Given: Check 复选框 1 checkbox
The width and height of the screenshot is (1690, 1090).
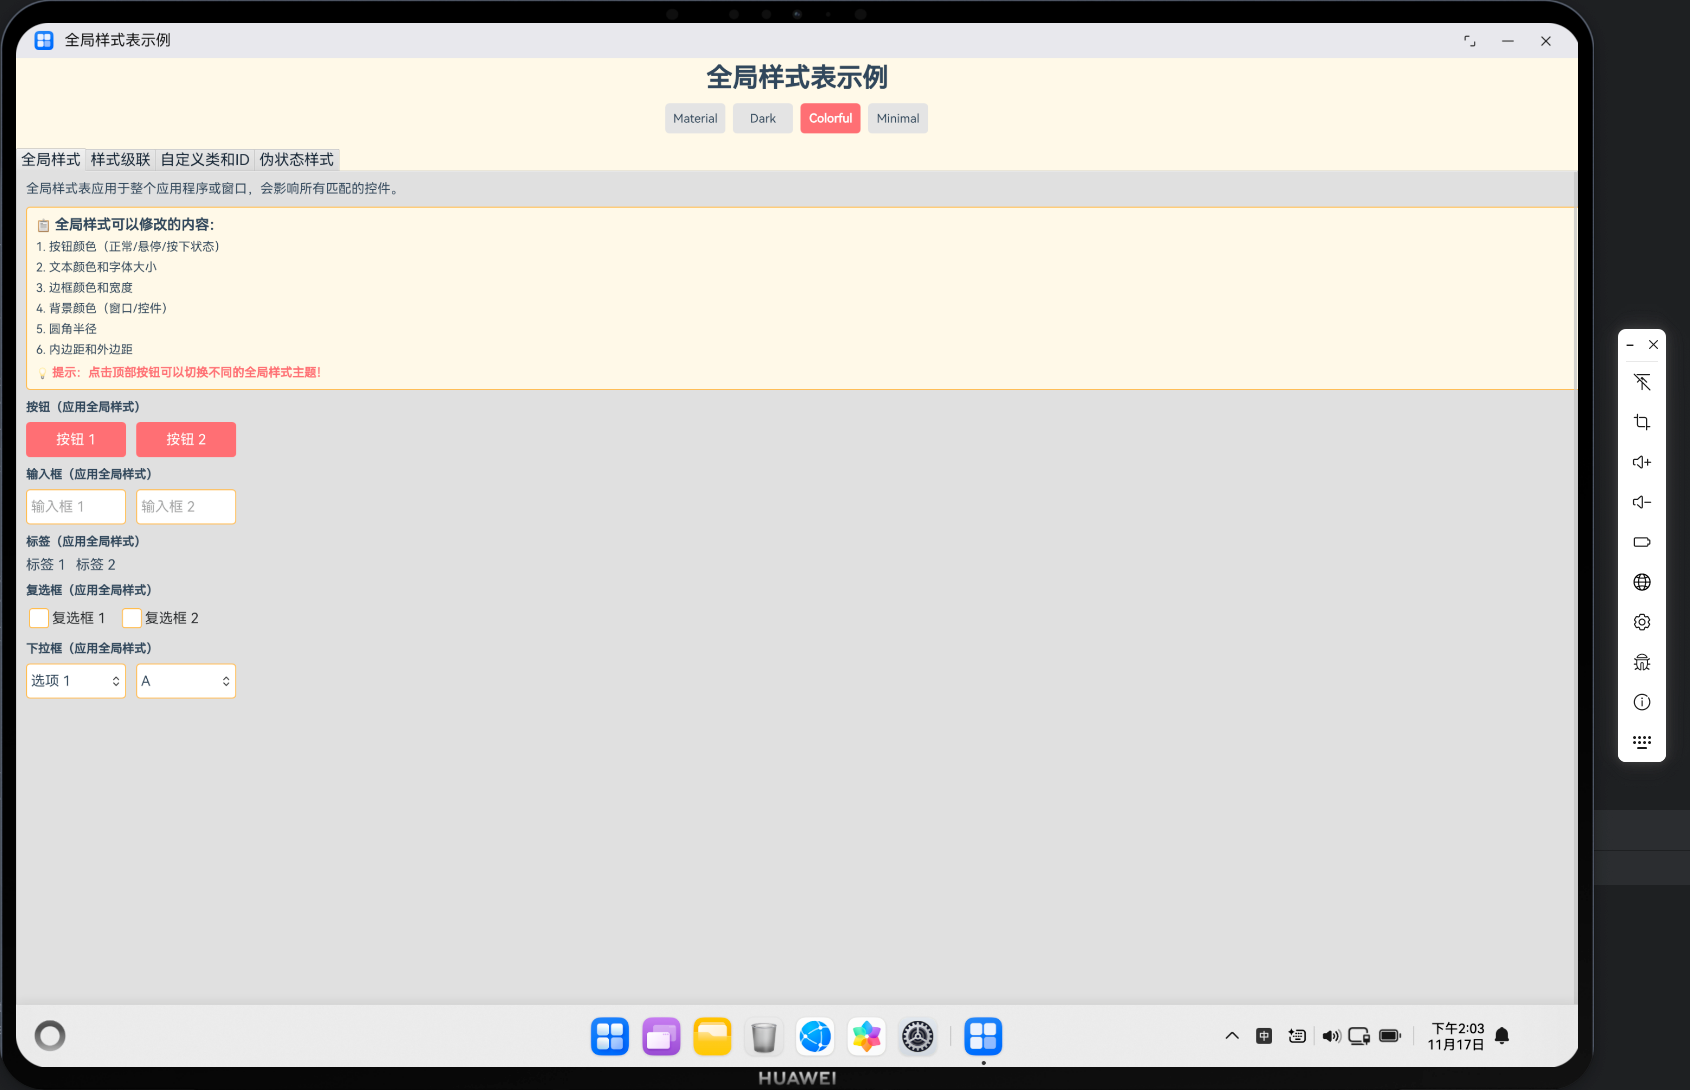Looking at the screenshot, I should [x=38, y=617].
